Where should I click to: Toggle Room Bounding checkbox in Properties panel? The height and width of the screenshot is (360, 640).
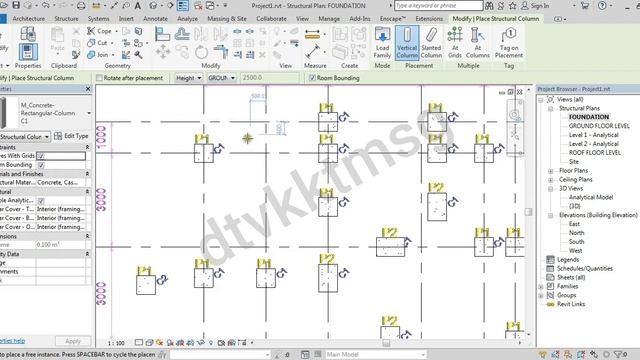click(41, 165)
